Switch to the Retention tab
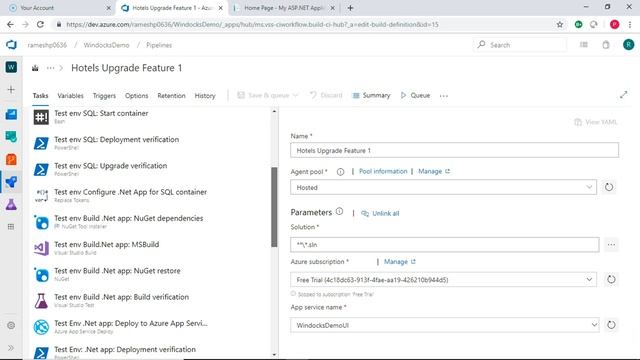 [171, 96]
